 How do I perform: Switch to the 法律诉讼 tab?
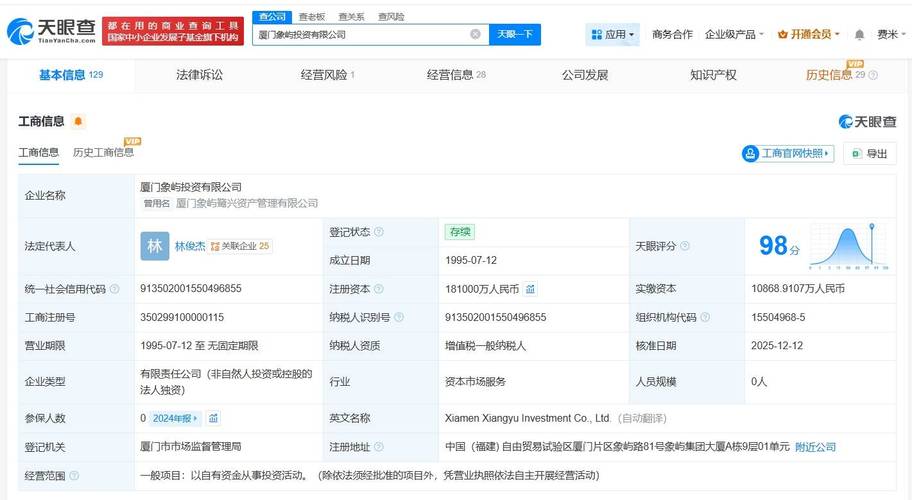coord(199,75)
